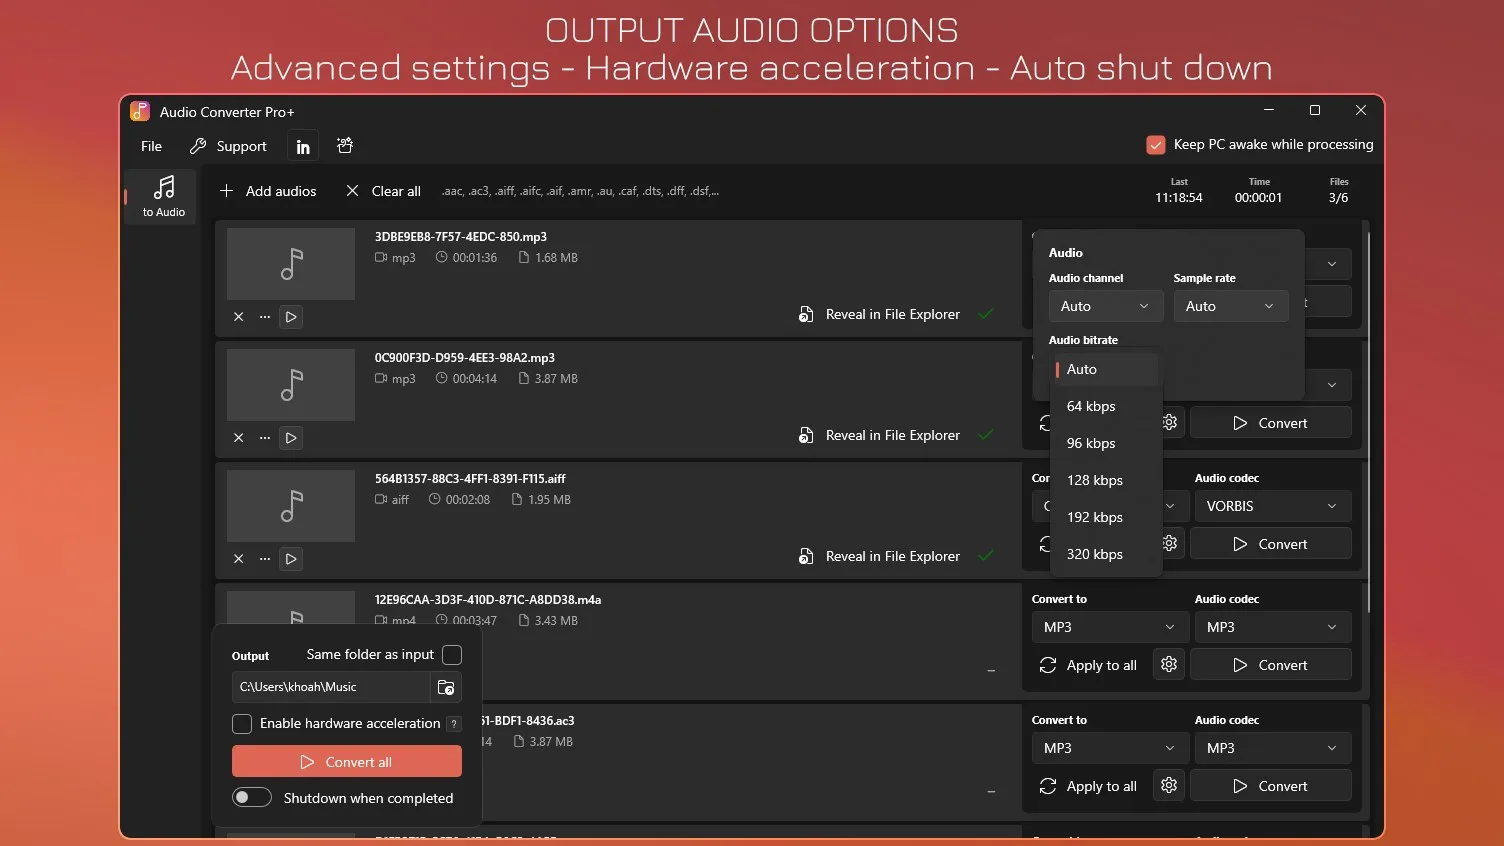Click the music thumbnail of 3DBE9EB8 mp3

(x=291, y=264)
